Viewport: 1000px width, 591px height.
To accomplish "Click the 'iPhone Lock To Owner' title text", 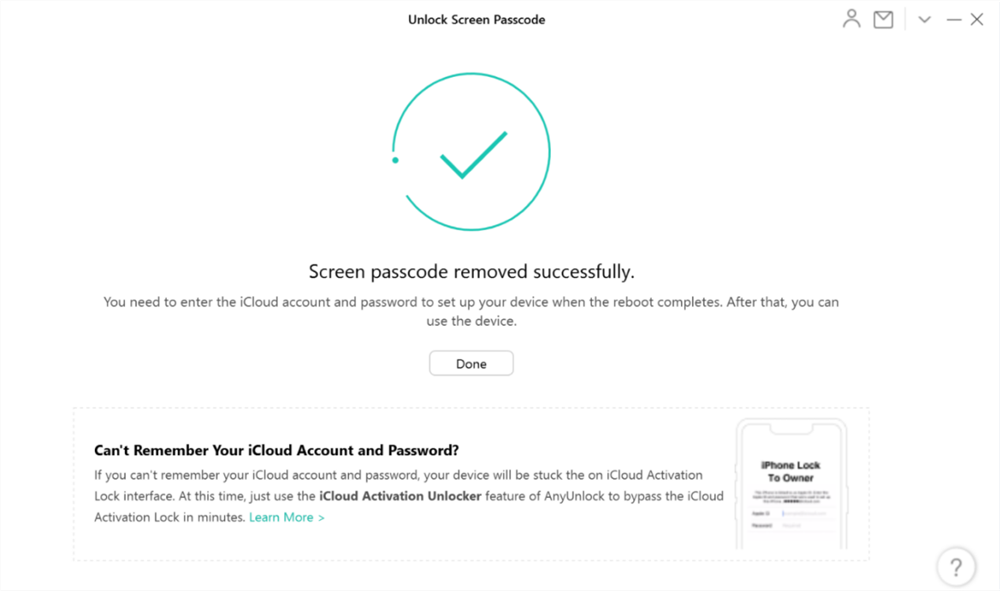I will [x=791, y=471].
